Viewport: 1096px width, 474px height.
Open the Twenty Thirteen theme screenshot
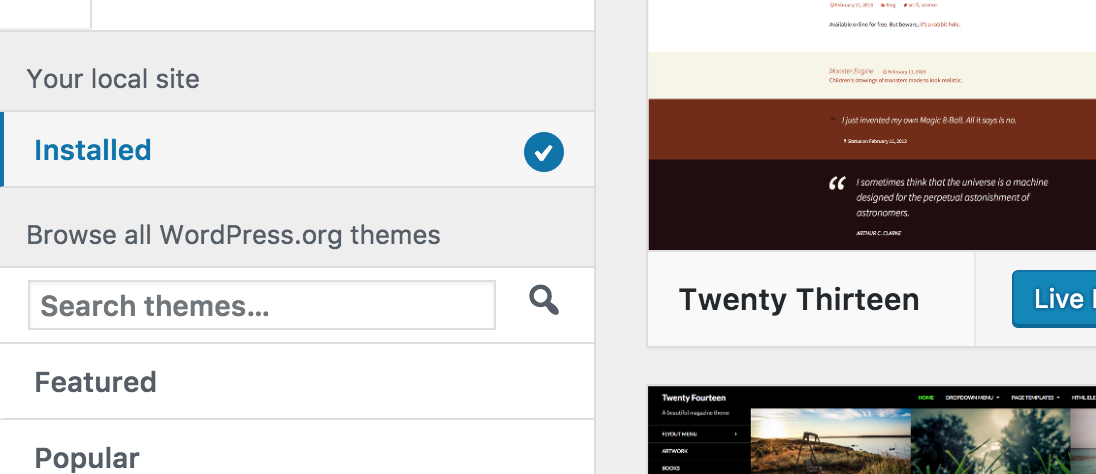click(872, 124)
